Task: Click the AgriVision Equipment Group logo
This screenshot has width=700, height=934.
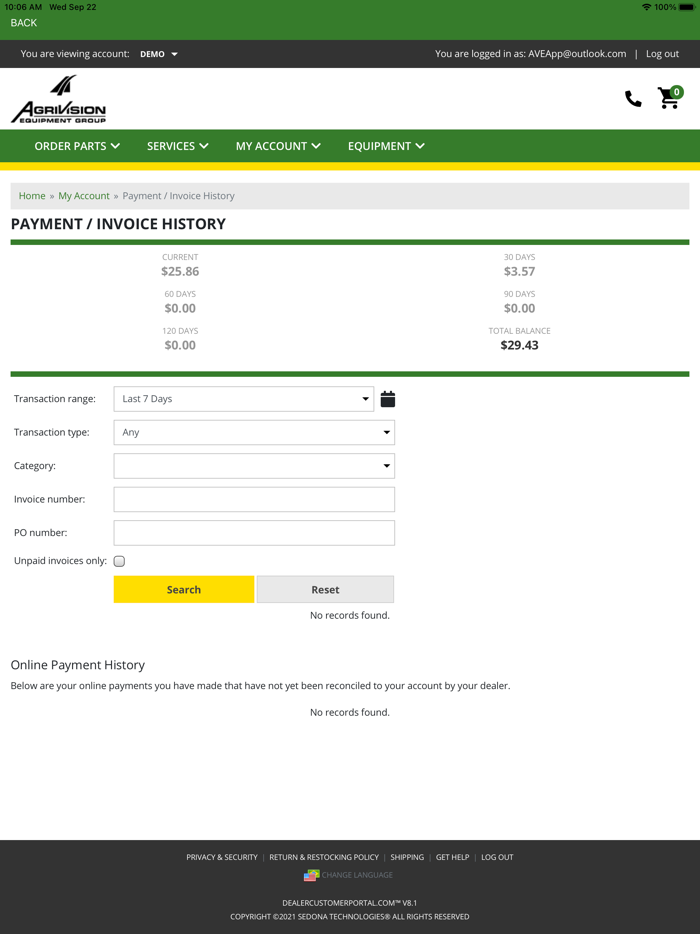Action: [60, 99]
